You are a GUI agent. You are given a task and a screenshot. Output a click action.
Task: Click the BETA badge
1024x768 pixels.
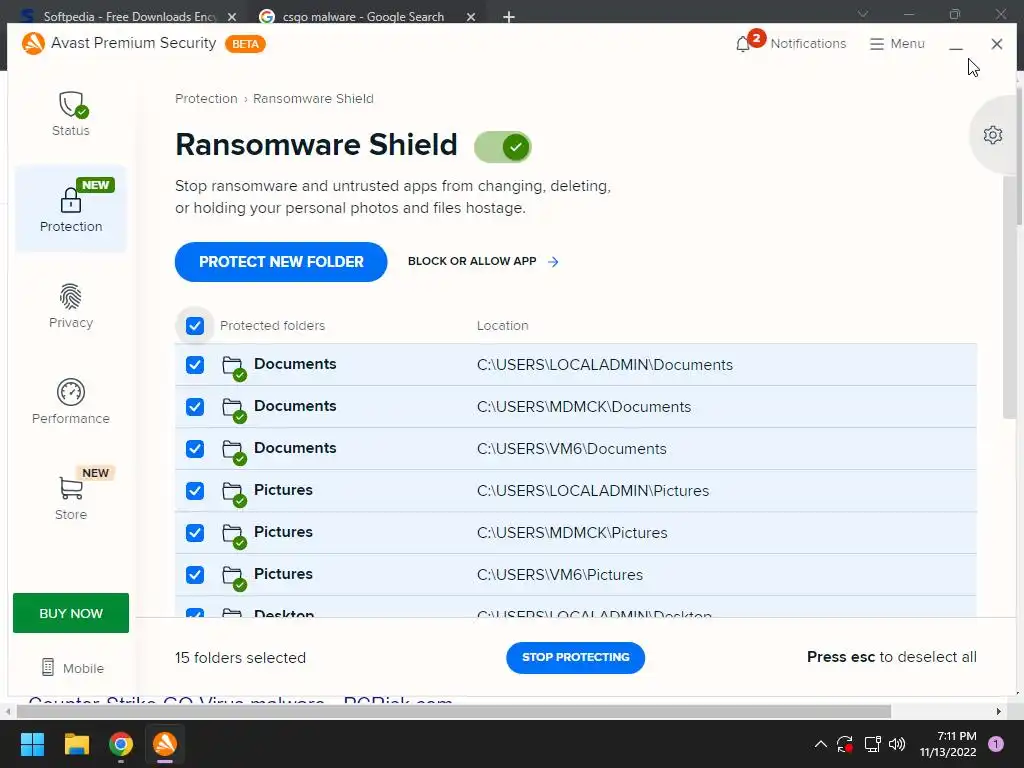pyautogui.click(x=246, y=44)
